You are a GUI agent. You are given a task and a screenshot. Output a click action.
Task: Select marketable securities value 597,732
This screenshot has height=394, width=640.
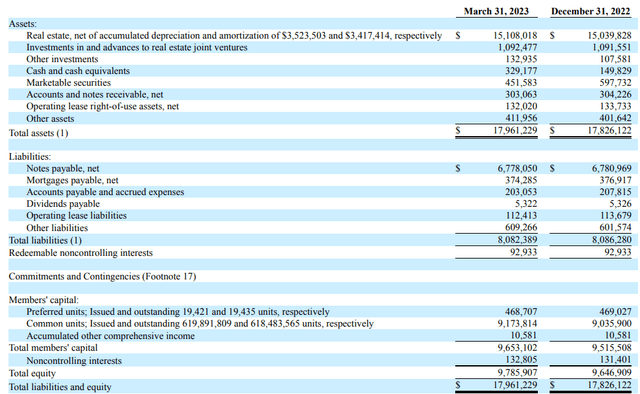[x=616, y=83]
